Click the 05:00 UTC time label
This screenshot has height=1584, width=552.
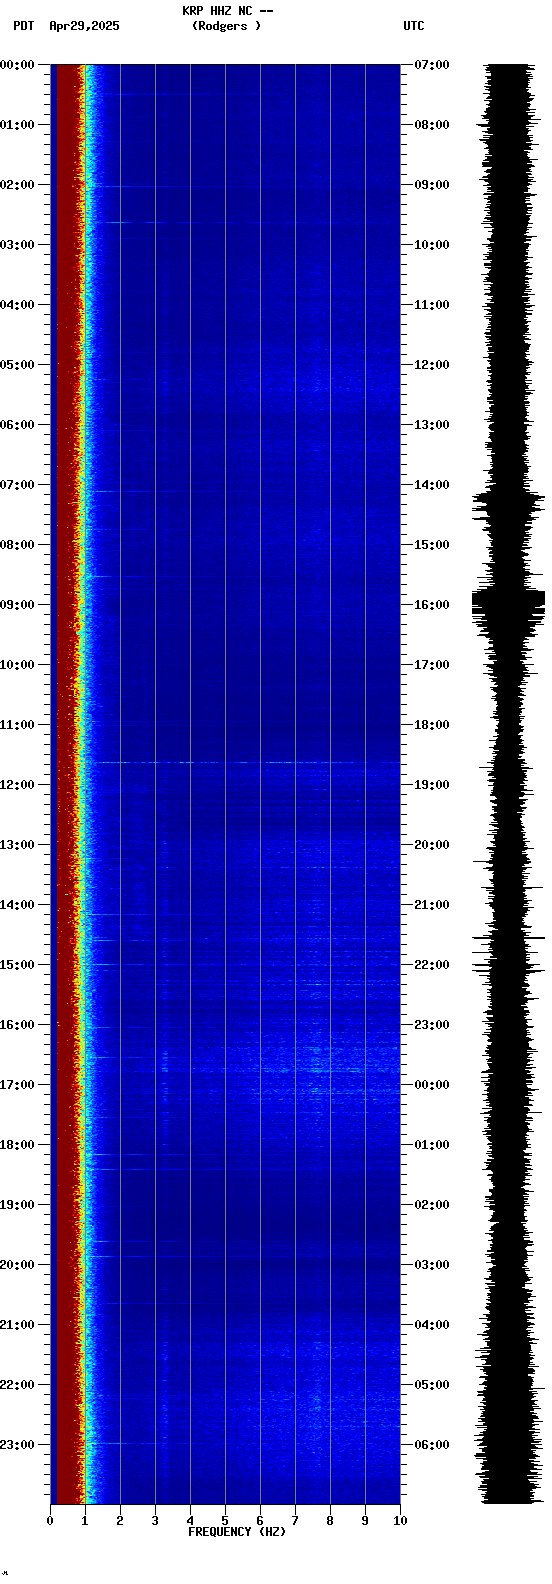[431, 1385]
